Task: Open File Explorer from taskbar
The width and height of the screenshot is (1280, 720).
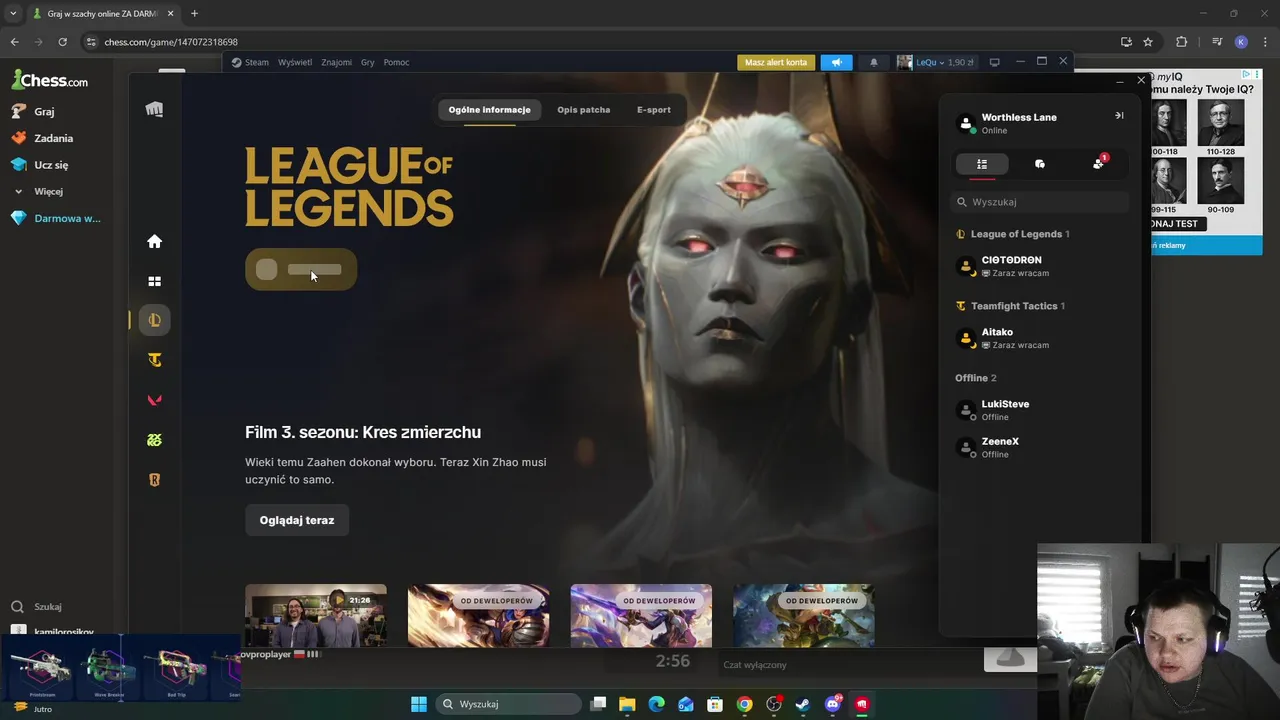Action: 627,704
